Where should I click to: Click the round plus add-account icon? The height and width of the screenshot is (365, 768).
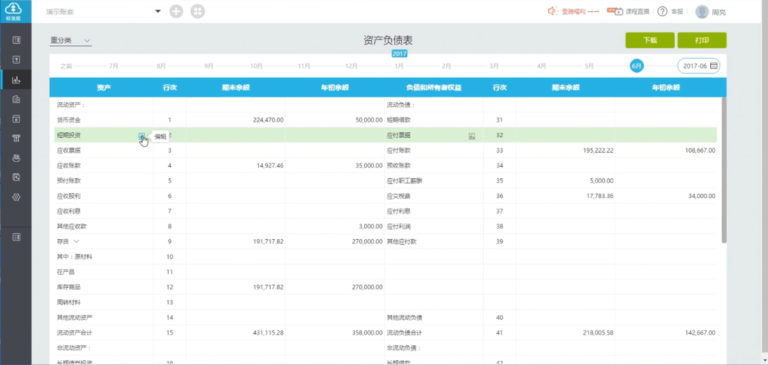click(176, 11)
